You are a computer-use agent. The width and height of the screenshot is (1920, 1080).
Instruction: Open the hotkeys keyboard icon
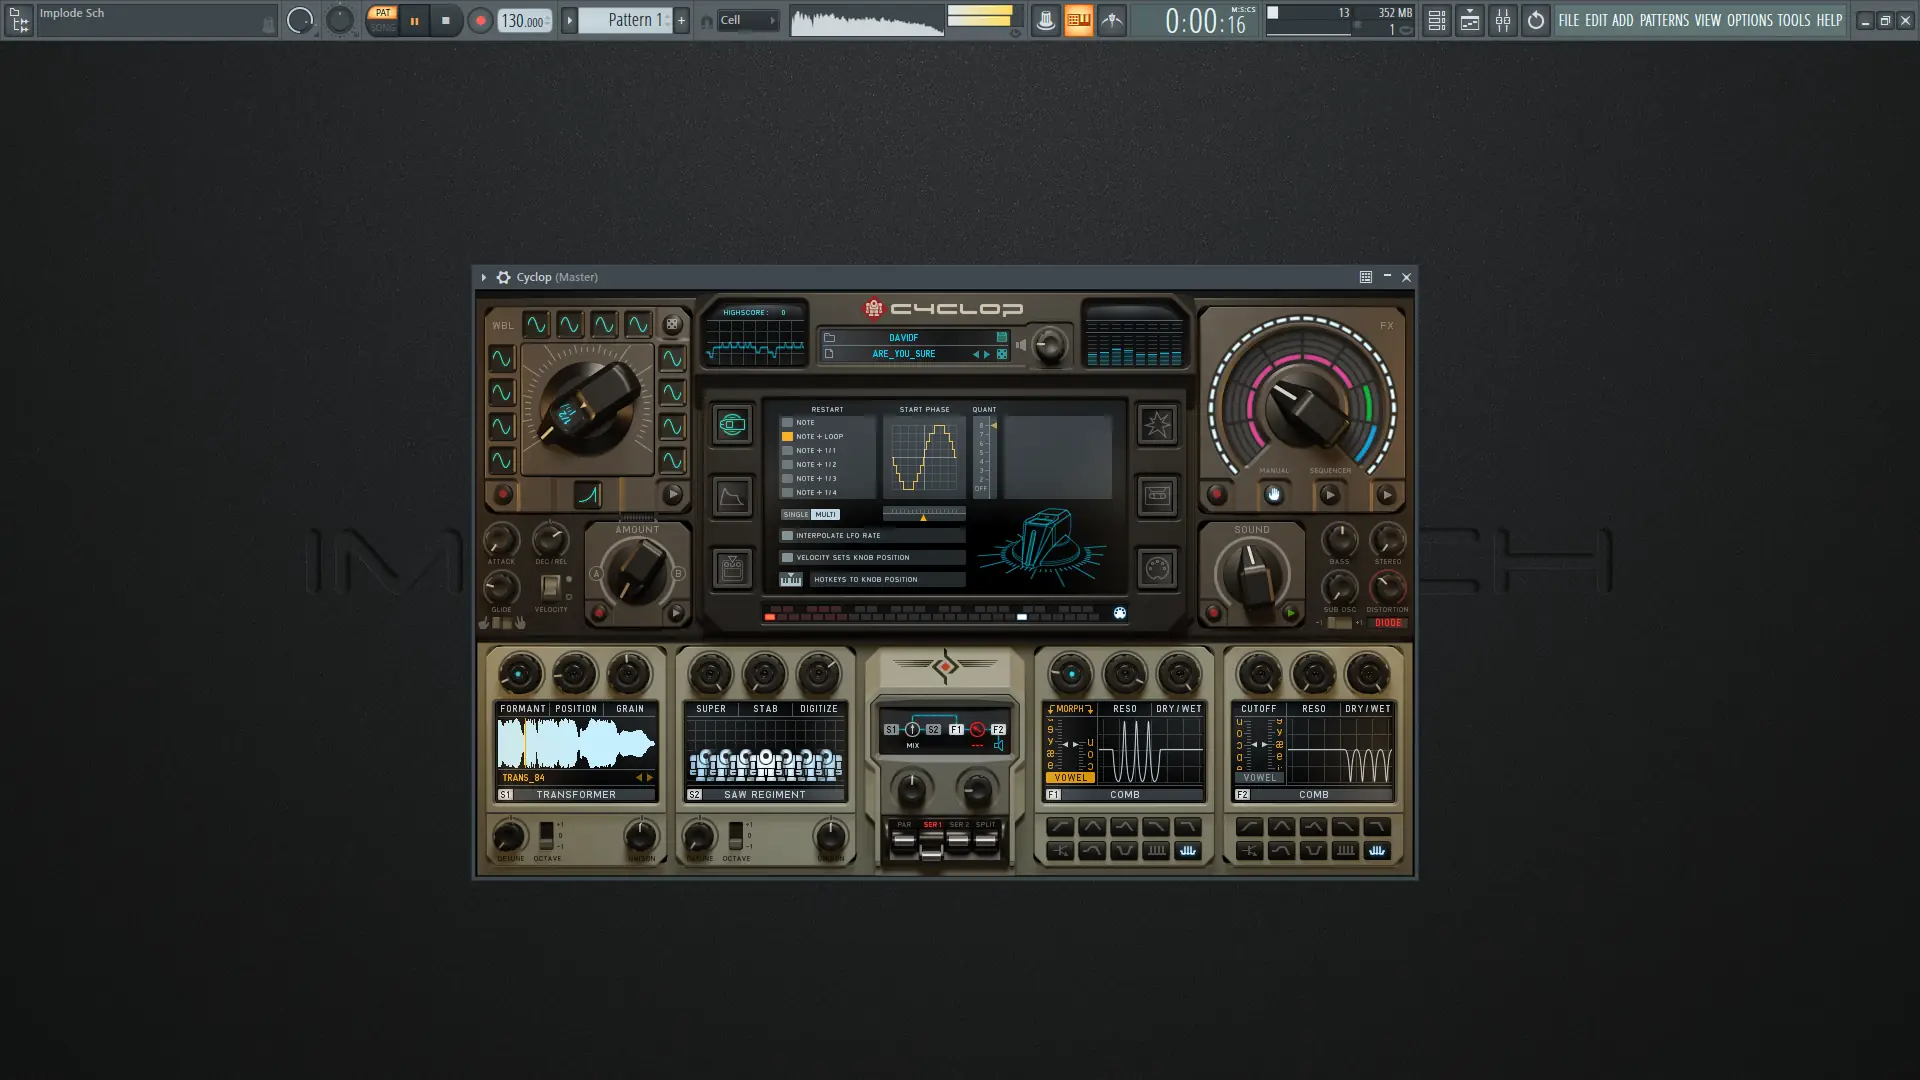(791, 580)
